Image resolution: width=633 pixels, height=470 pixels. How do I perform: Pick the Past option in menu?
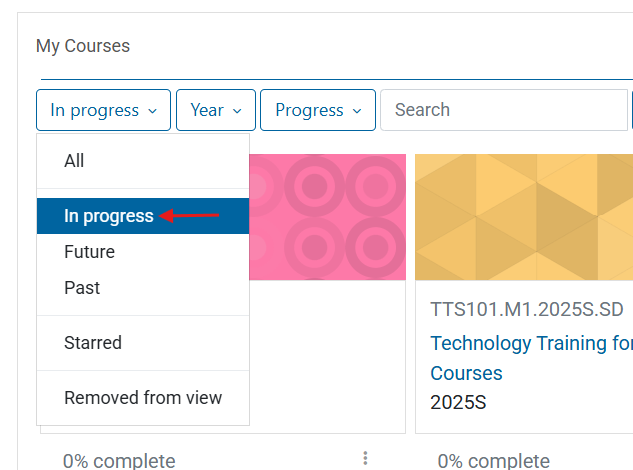coord(82,288)
